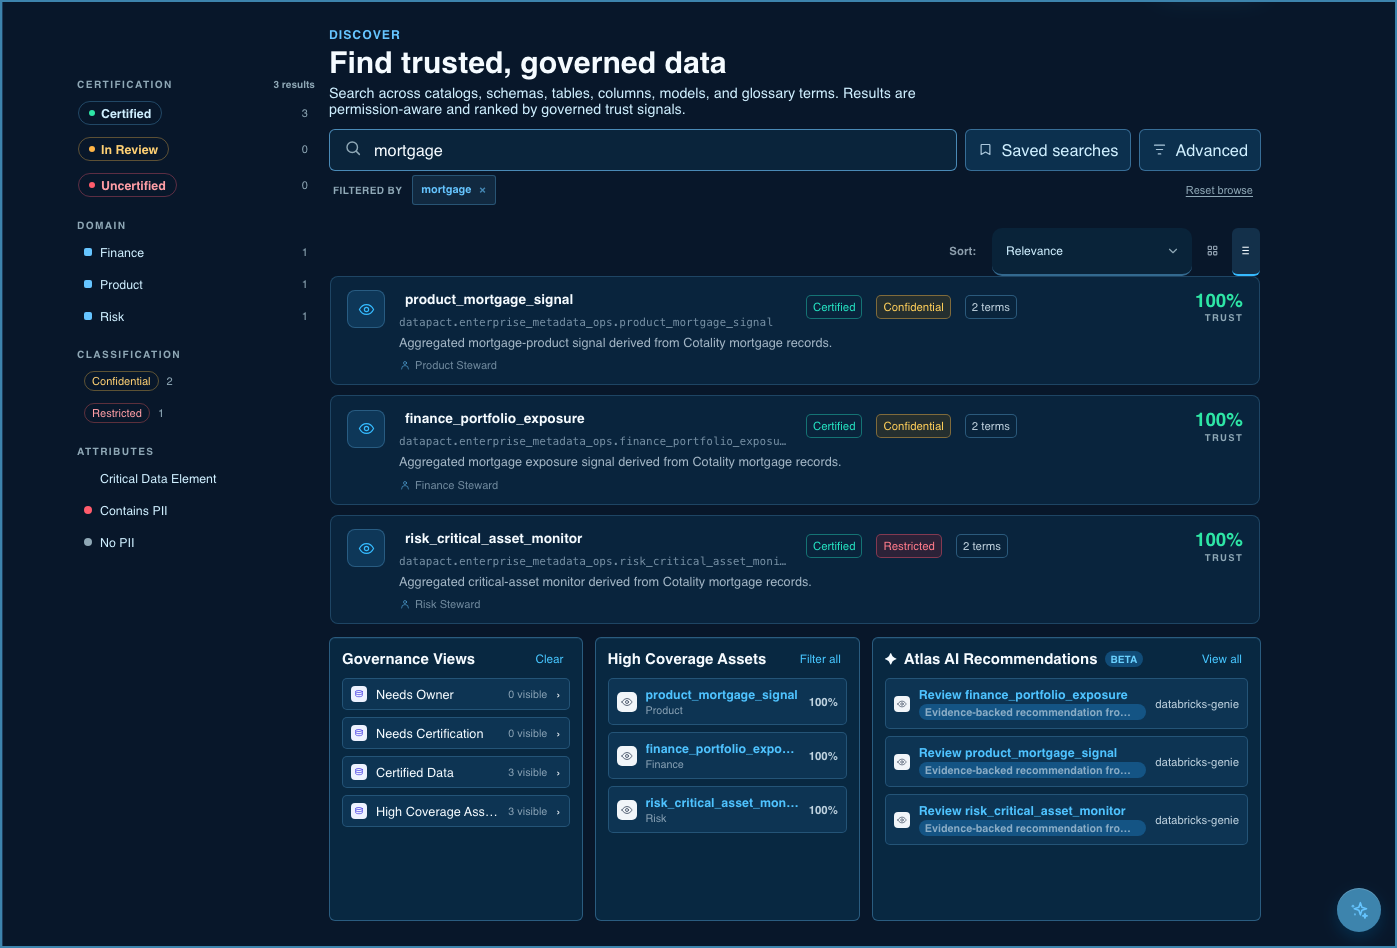Click eye icon beside product_mortgage_signal coverage asset
The width and height of the screenshot is (1397, 948).
click(627, 702)
